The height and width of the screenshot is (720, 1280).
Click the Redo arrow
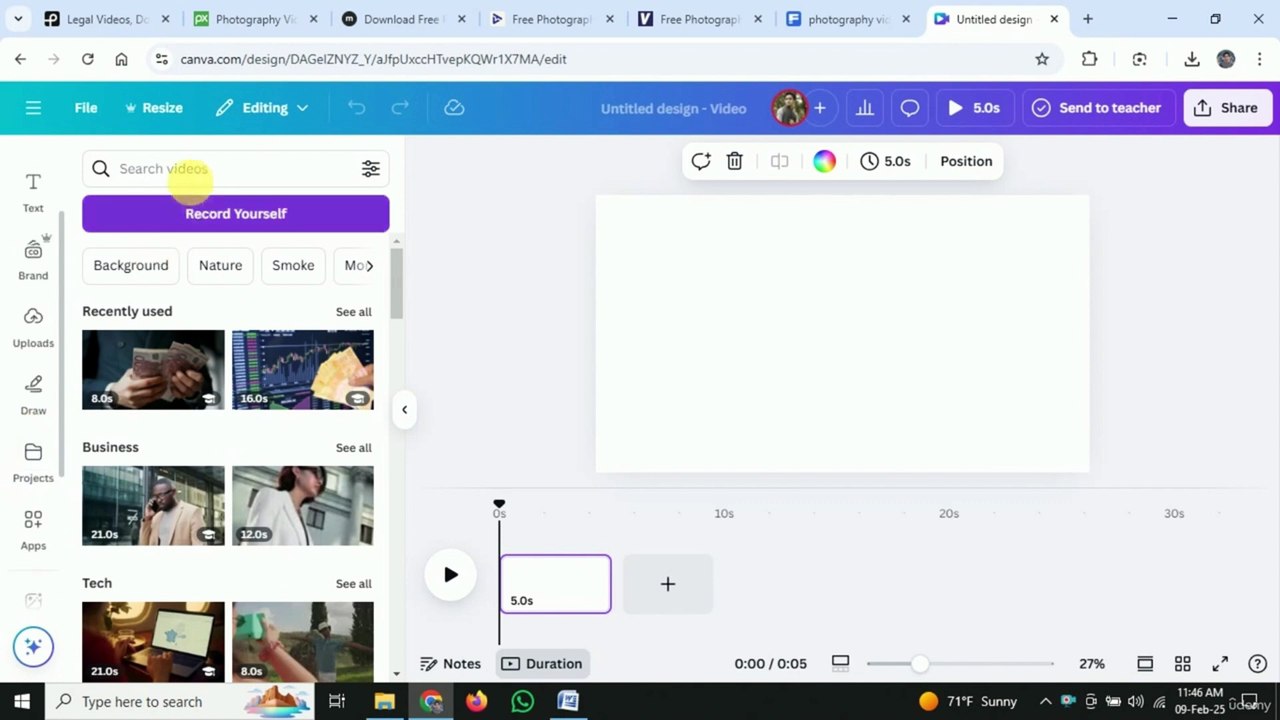[400, 108]
